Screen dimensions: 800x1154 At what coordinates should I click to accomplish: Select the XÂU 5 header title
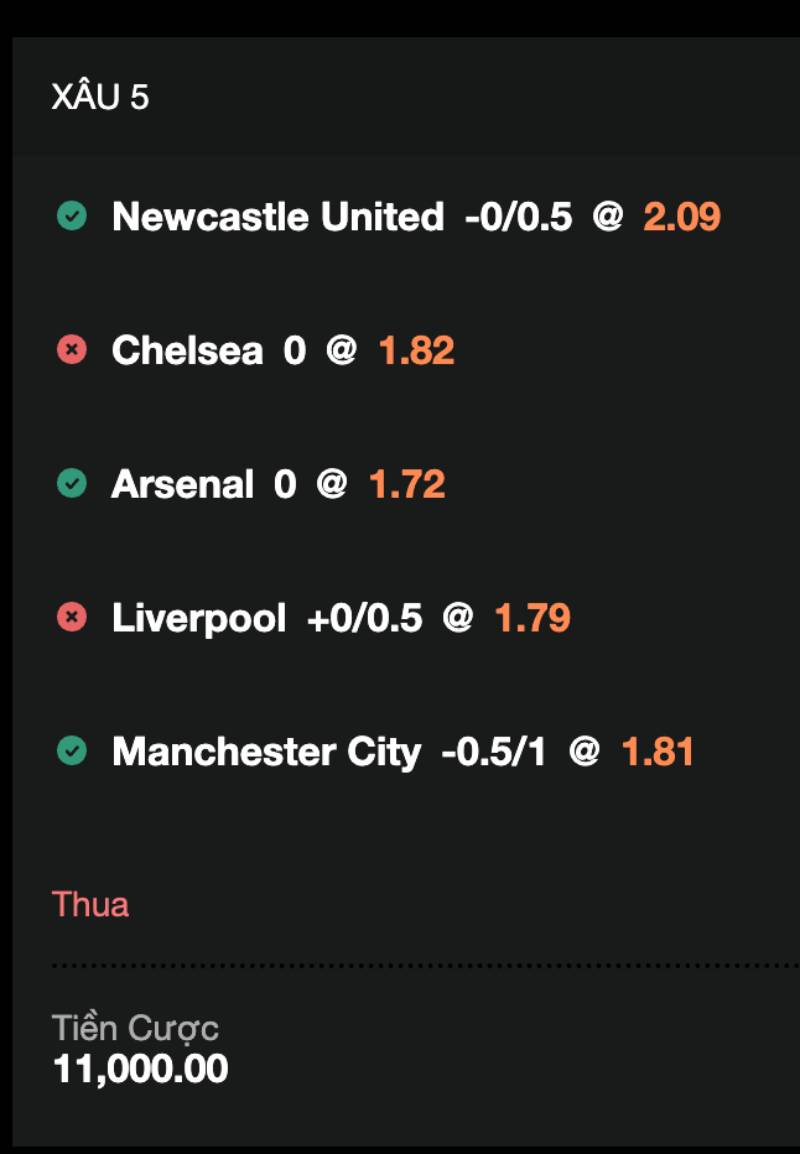point(100,98)
